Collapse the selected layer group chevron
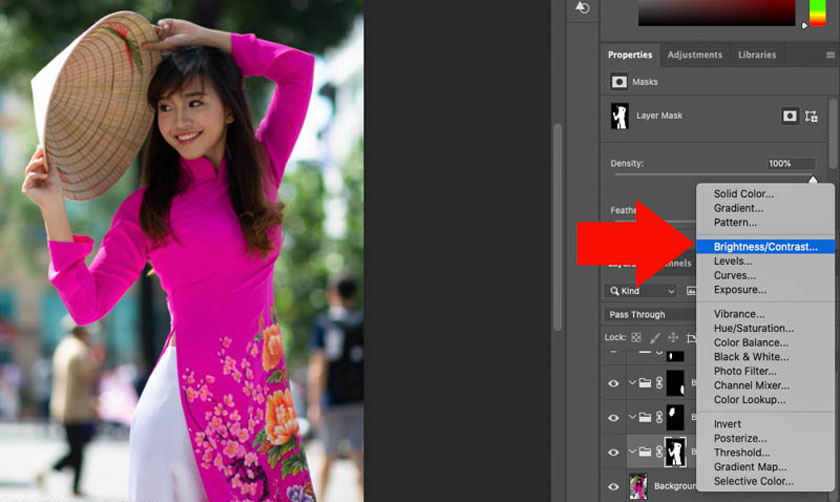This screenshot has width=840, height=502. (x=632, y=452)
